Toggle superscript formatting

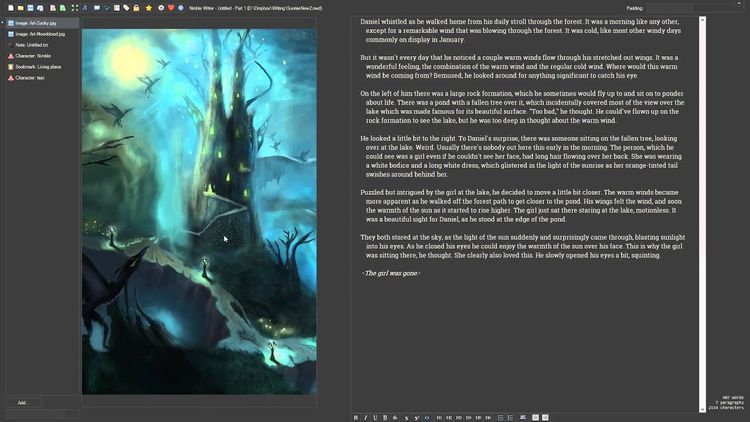417,418
